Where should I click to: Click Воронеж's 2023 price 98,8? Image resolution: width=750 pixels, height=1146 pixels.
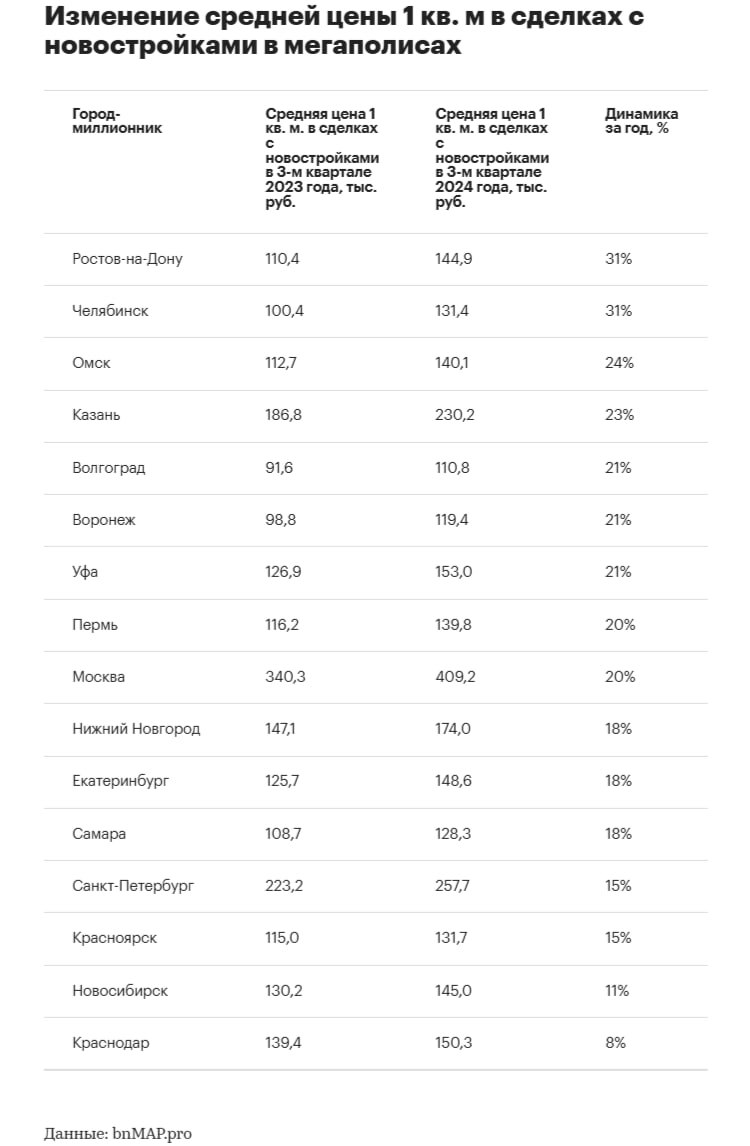(281, 520)
